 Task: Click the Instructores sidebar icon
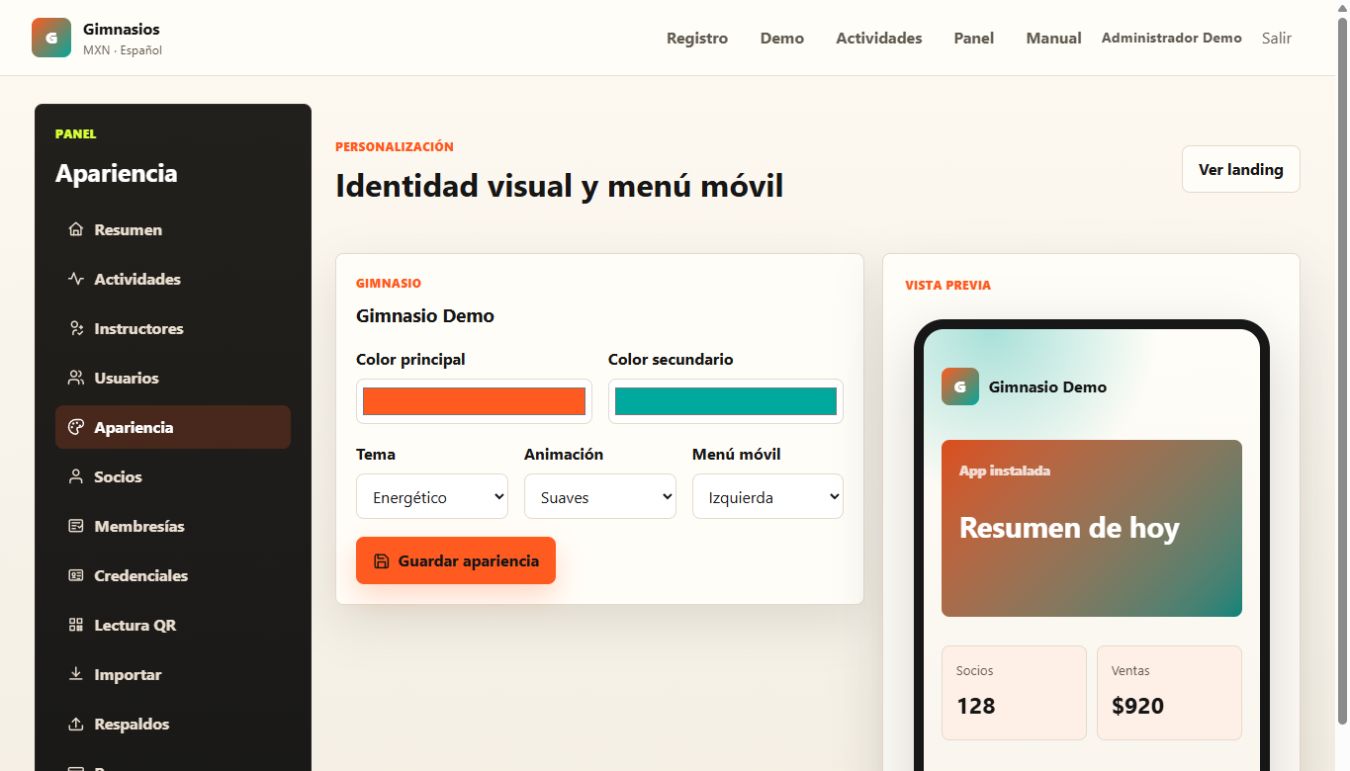pos(76,328)
